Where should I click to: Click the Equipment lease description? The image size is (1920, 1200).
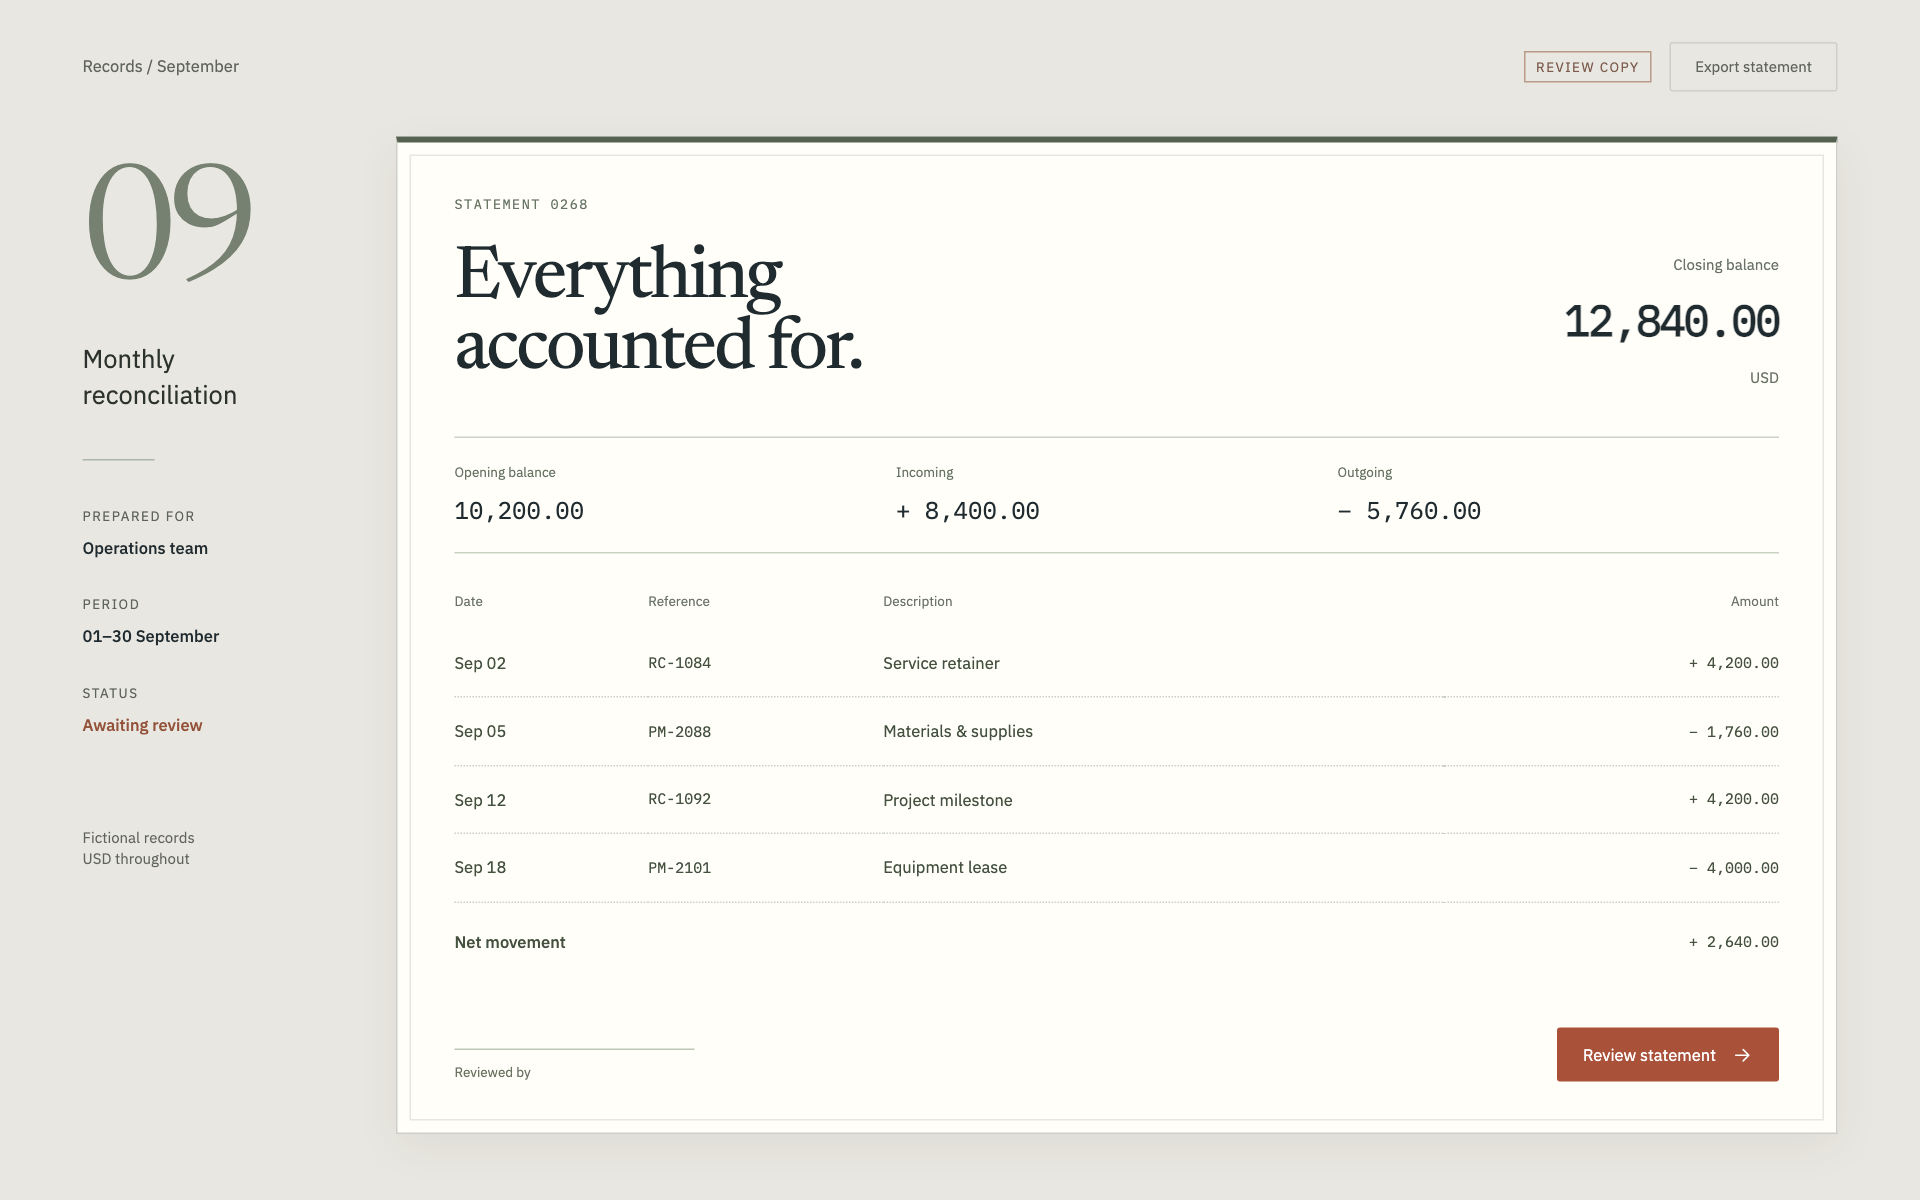[945, 867]
